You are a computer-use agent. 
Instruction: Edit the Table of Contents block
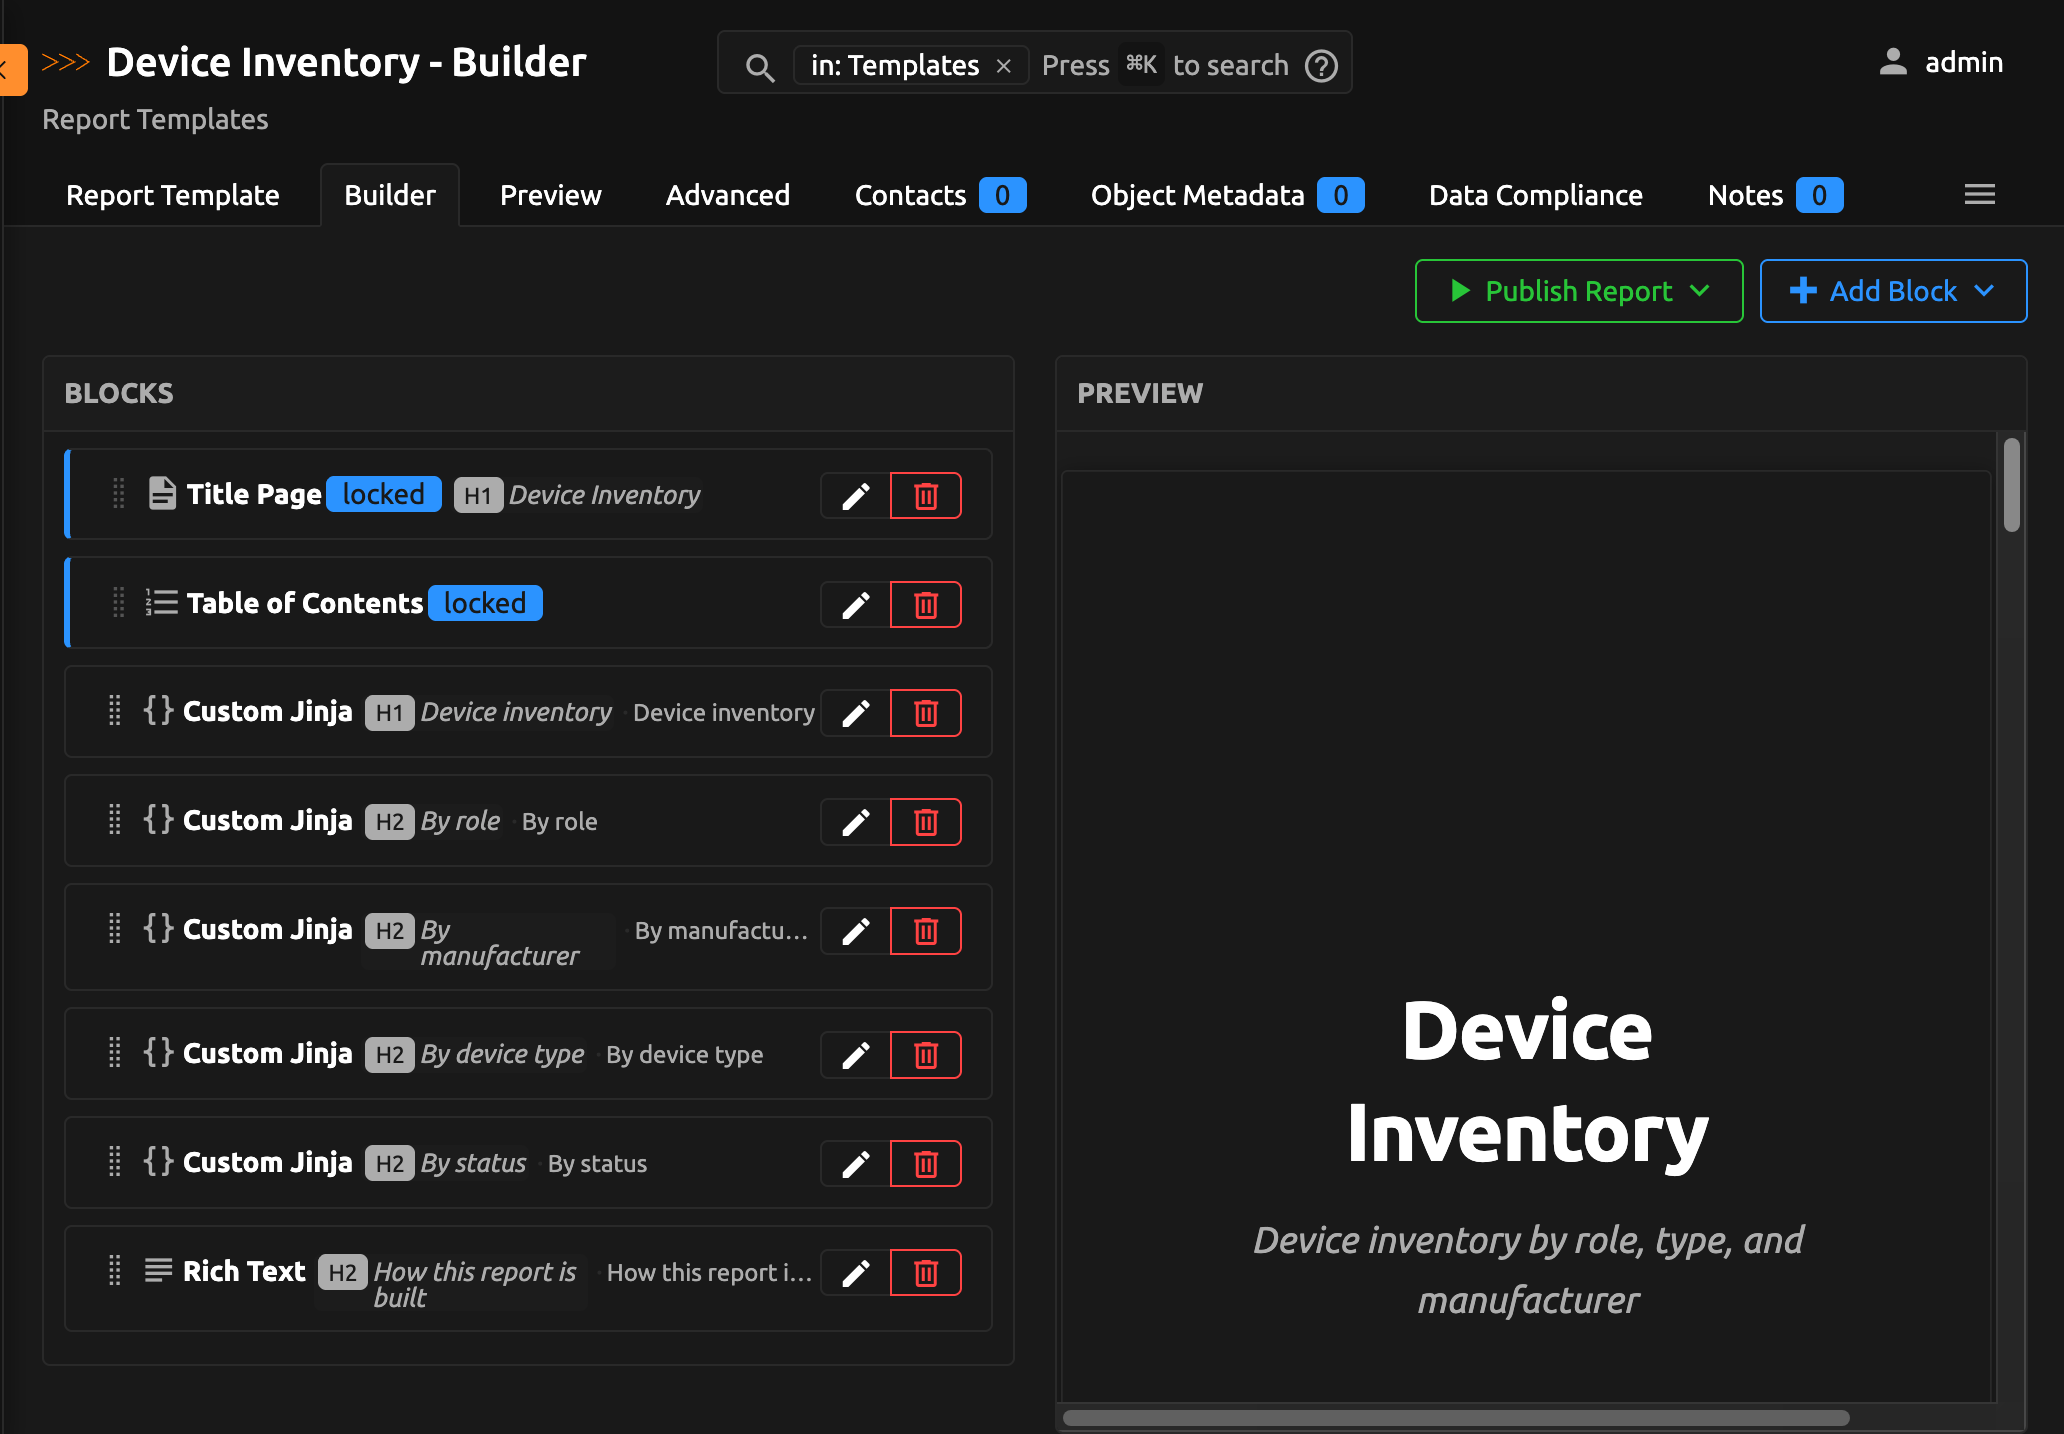click(855, 605)
